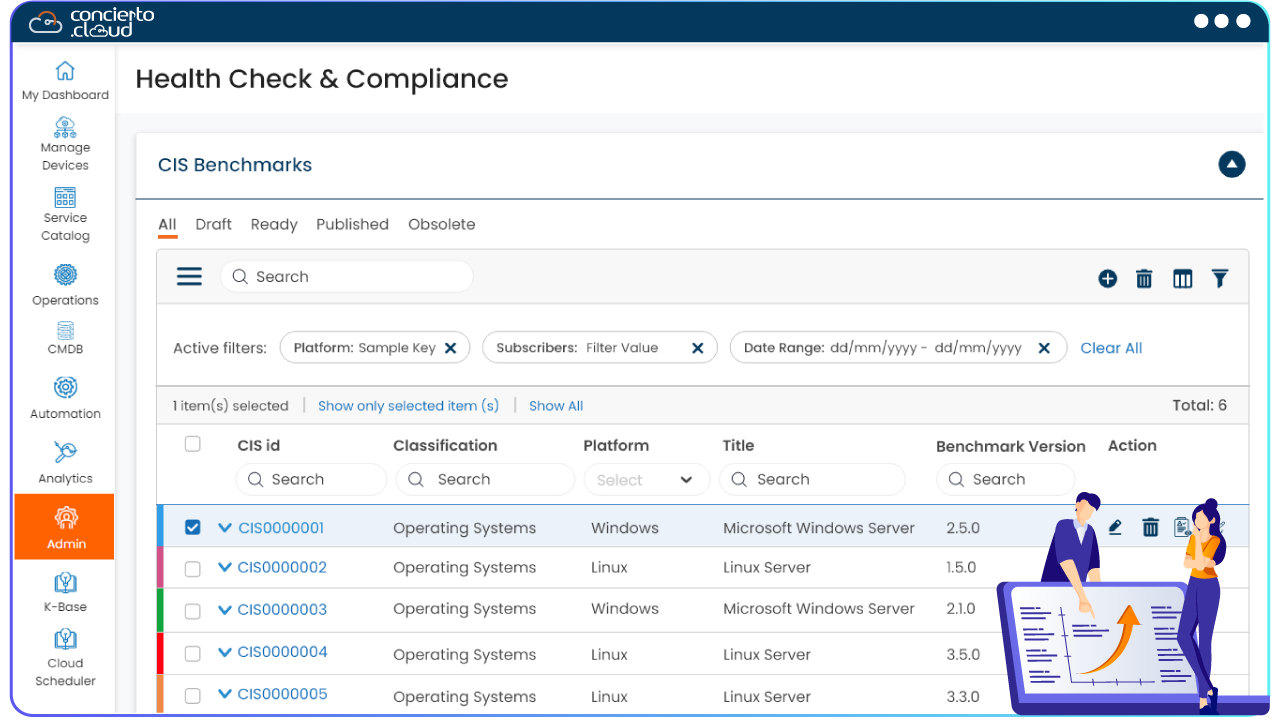Open the Operations section in the sidebar

(64, 285)
